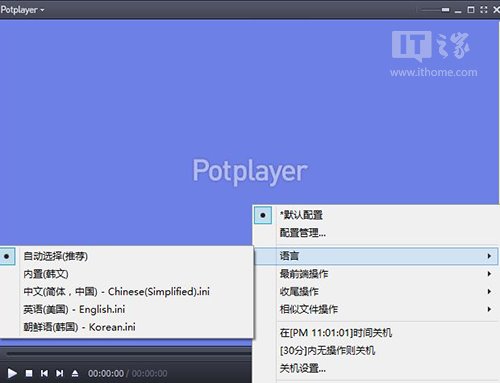
Task: Stop playback with the square button
Action: (x=29, y=373)
